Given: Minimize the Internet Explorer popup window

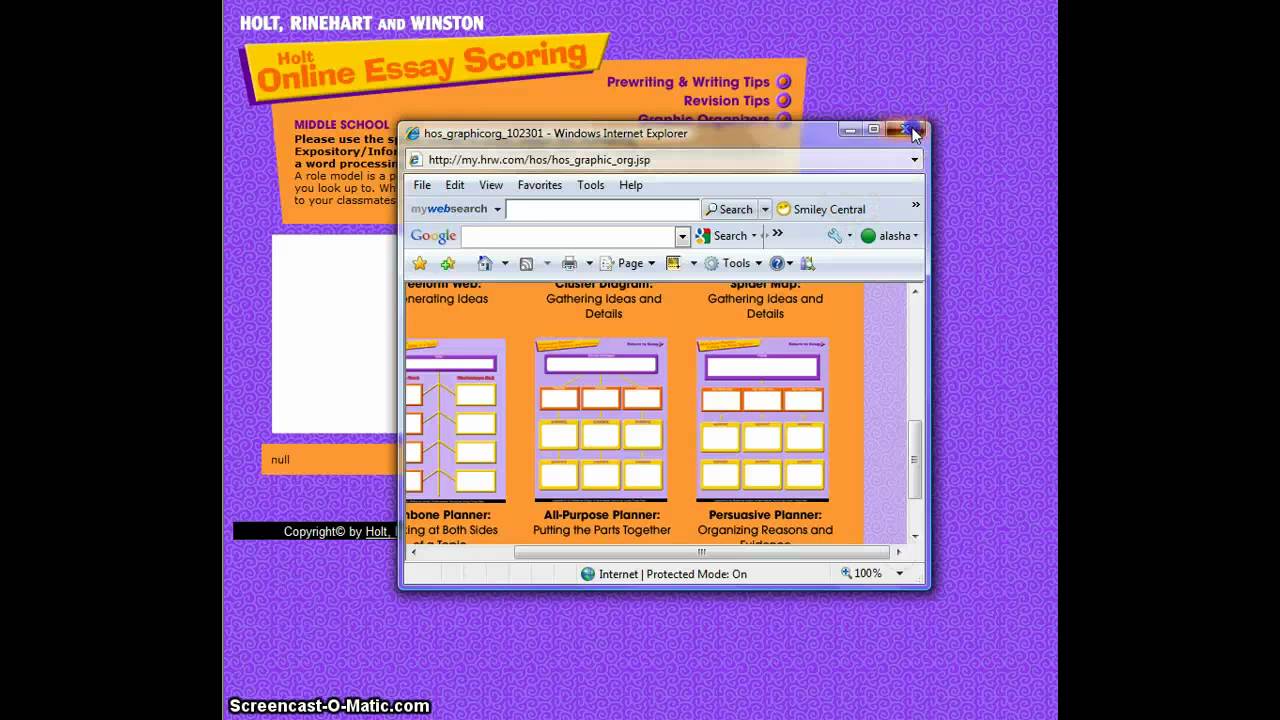Looking at the screenshot, I should tap(850, 129).
